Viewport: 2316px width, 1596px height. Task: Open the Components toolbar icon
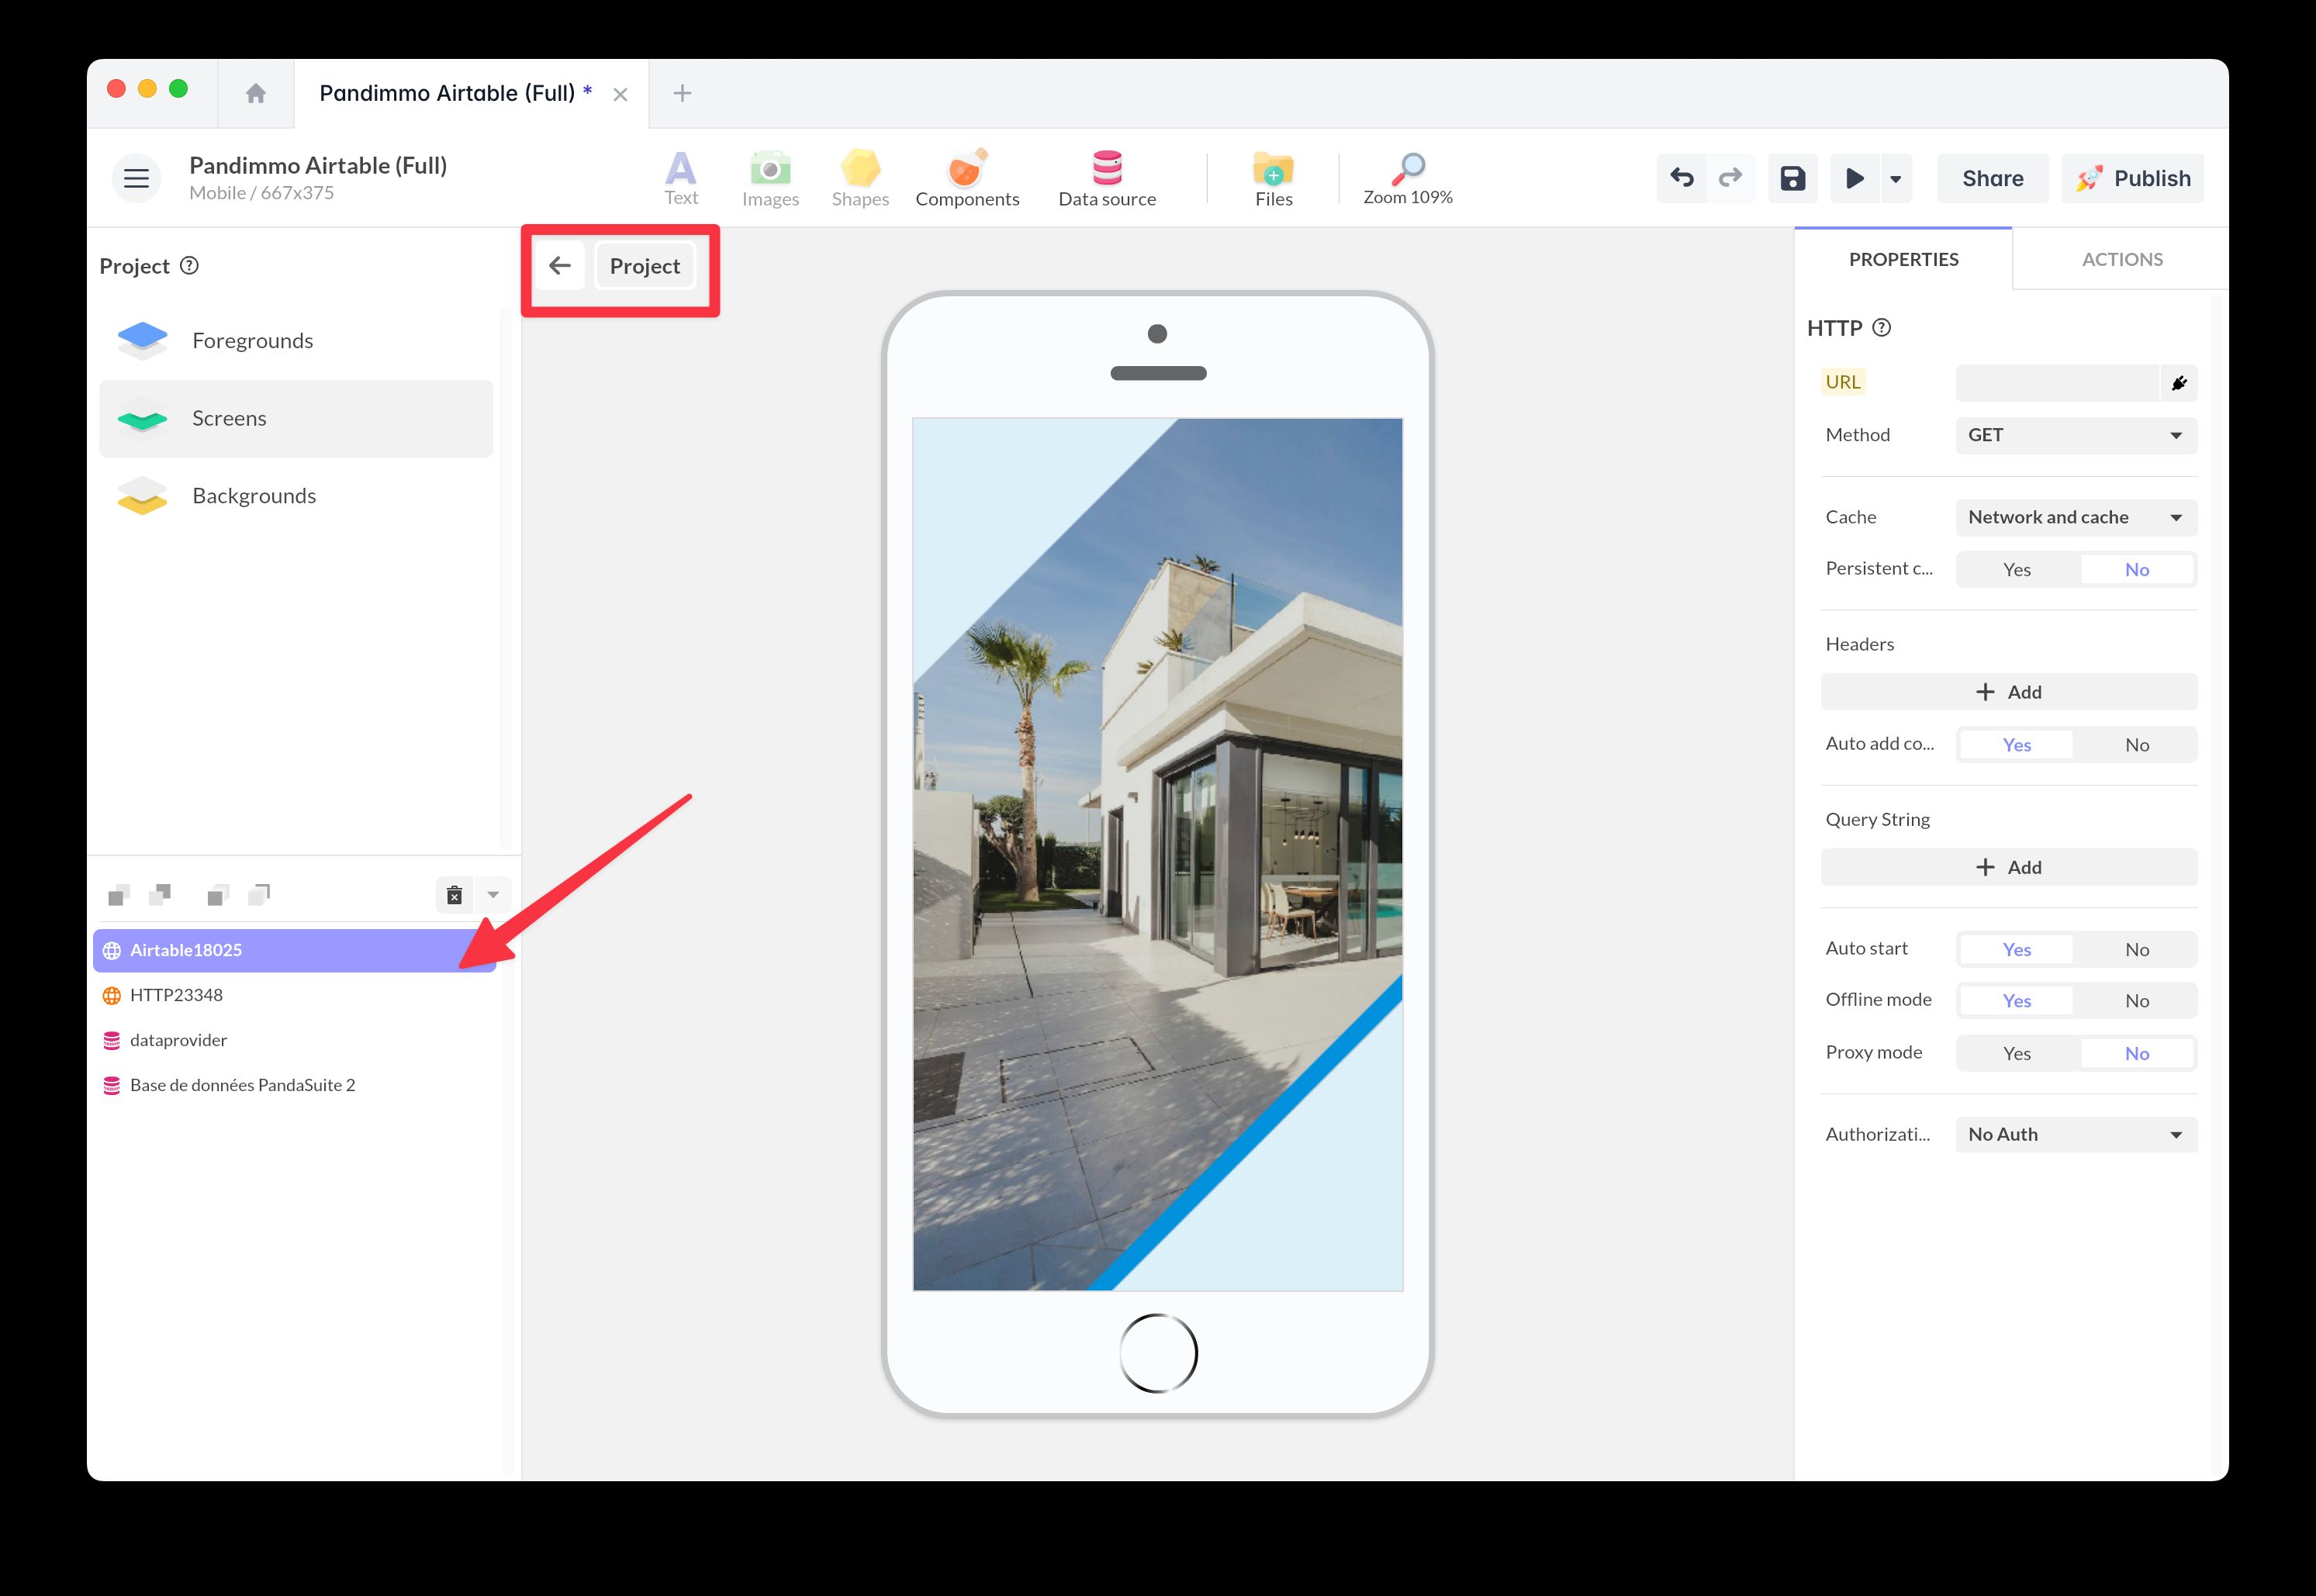(x=966, y=178)
